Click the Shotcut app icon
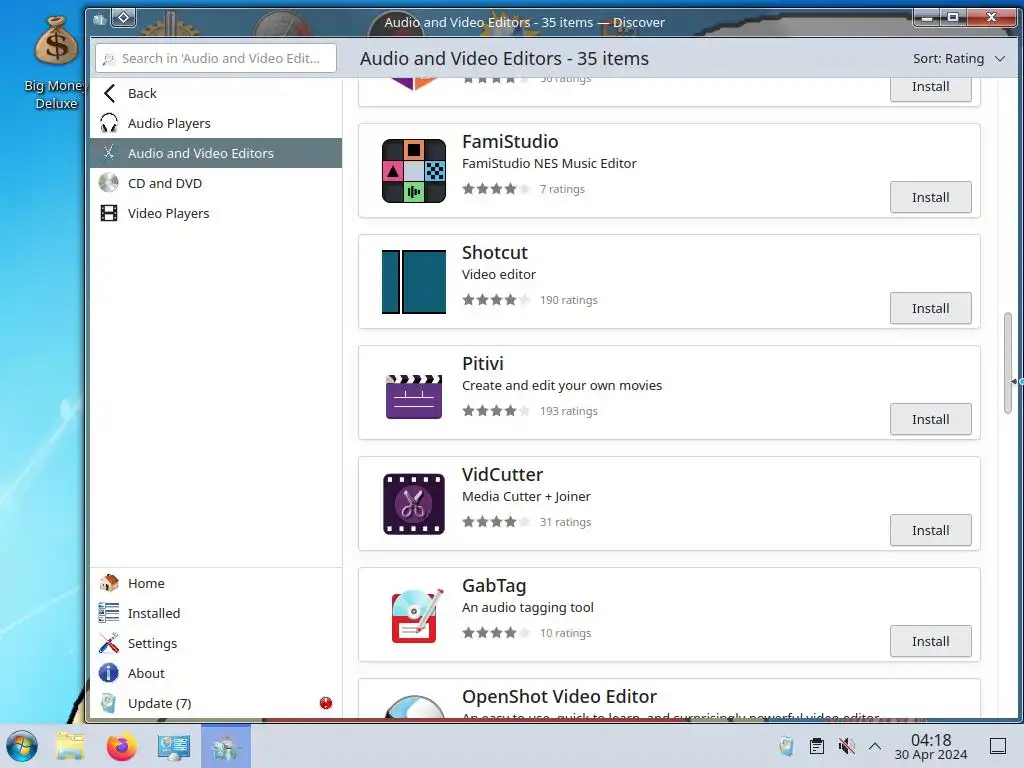 coord(413,281)
